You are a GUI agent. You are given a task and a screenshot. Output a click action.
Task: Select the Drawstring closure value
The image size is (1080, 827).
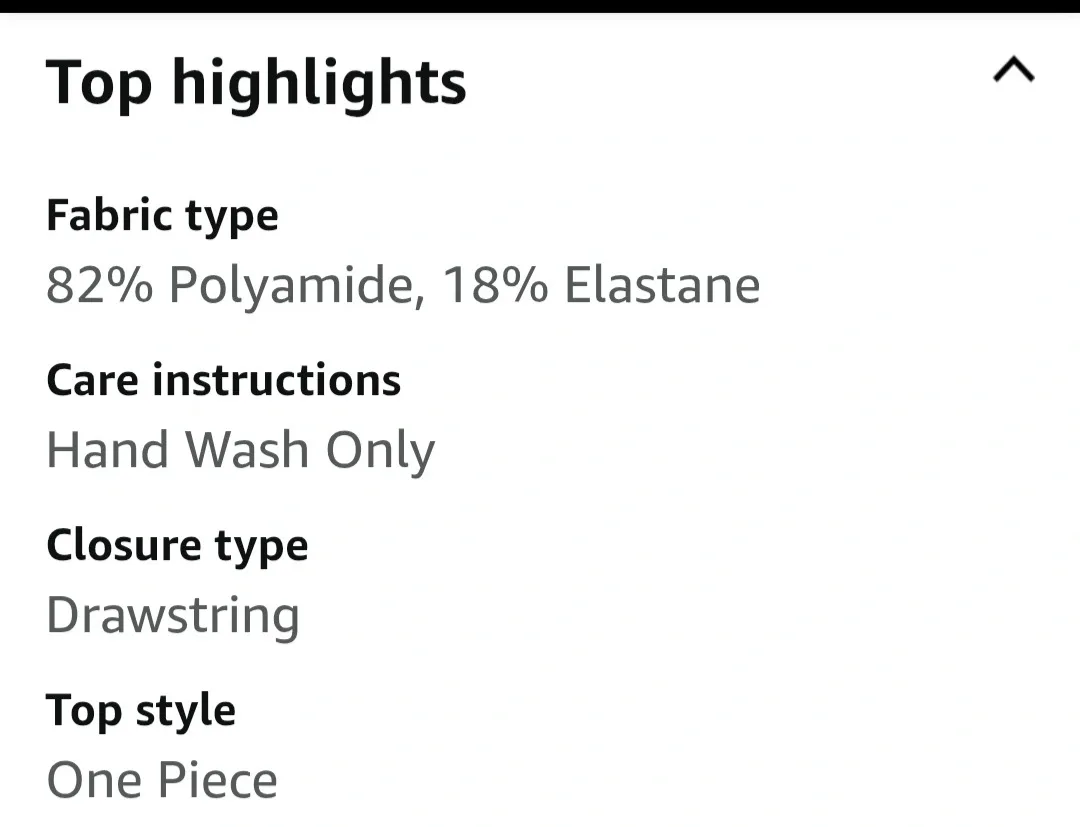(173, 616)
